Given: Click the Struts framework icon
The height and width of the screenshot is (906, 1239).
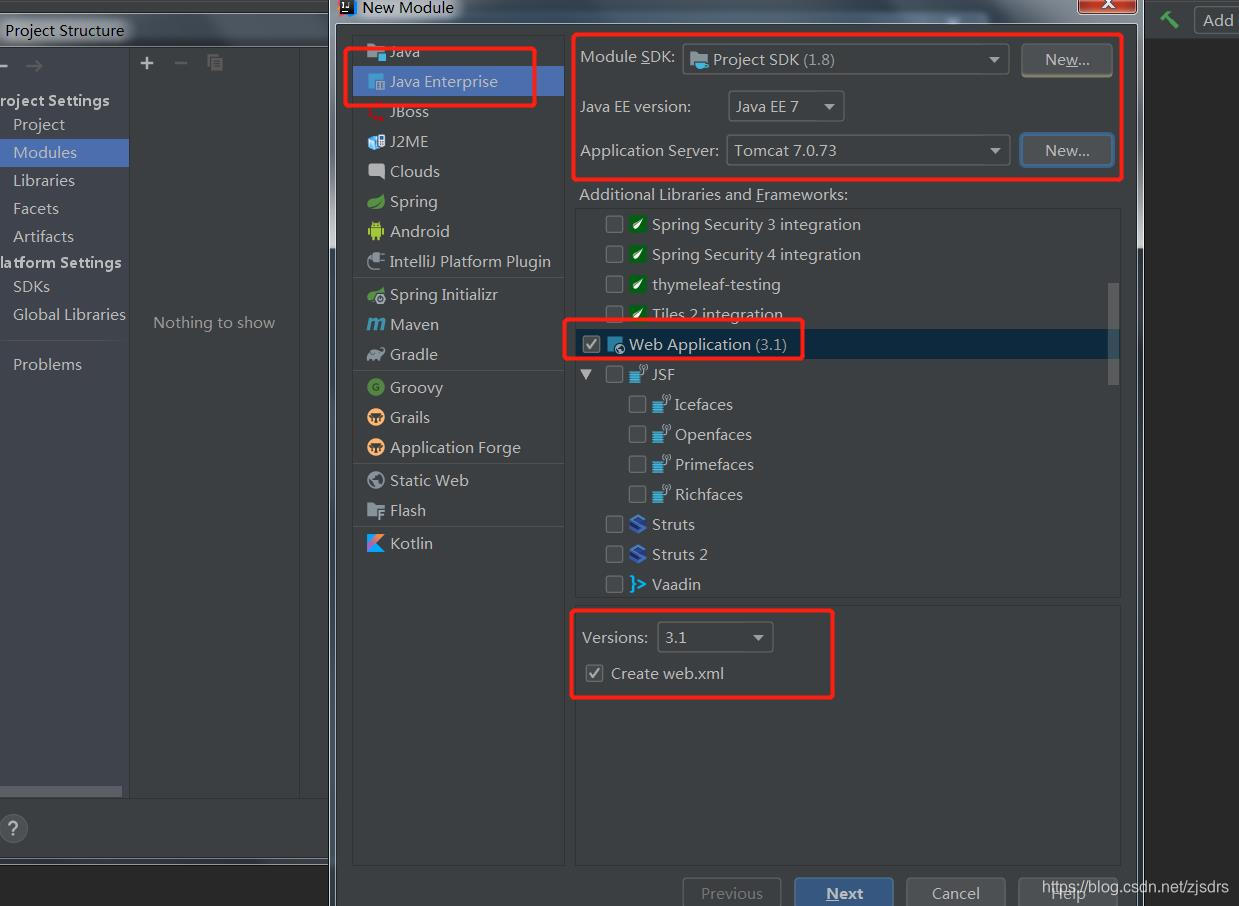Looking at the screenshot, I should [638, 525].
